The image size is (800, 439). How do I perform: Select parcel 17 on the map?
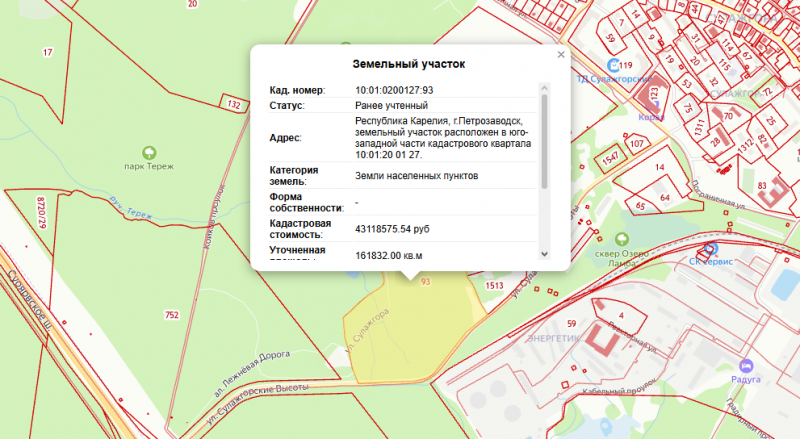click(x=47, y=52)
